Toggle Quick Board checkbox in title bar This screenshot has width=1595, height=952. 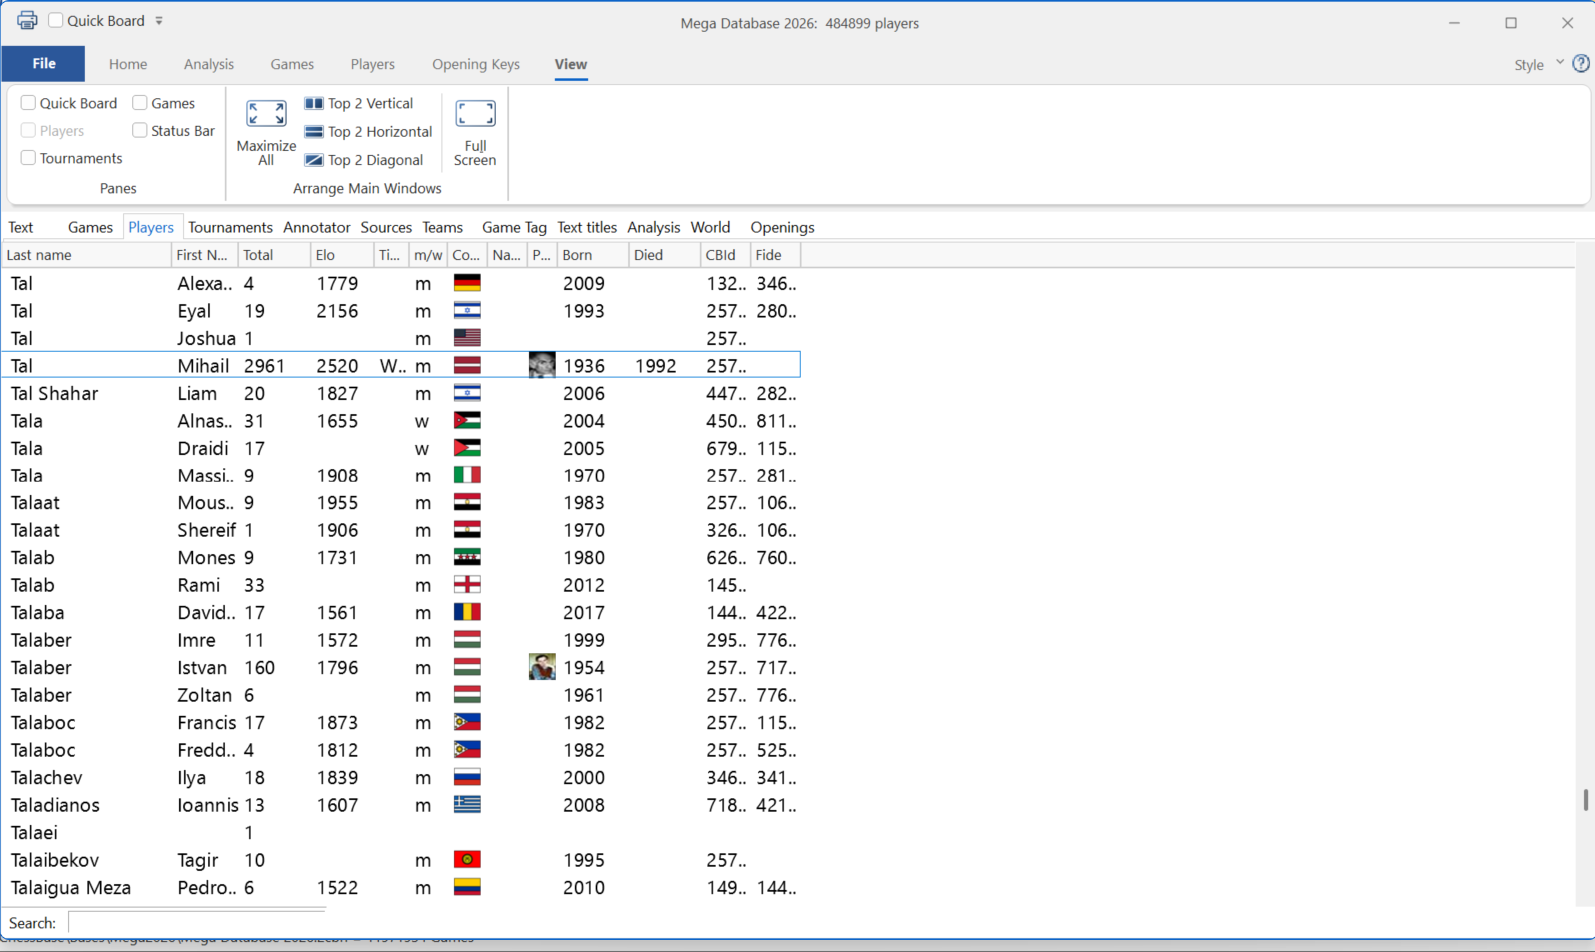56,20
